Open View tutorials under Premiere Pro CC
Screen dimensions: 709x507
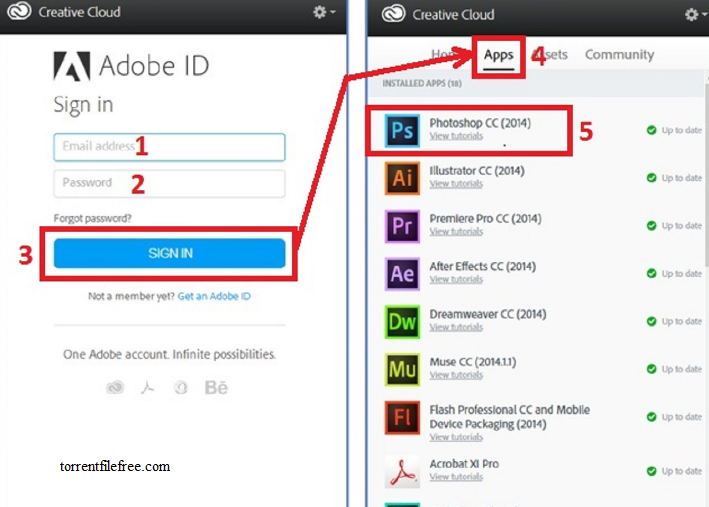pos(456,232)
